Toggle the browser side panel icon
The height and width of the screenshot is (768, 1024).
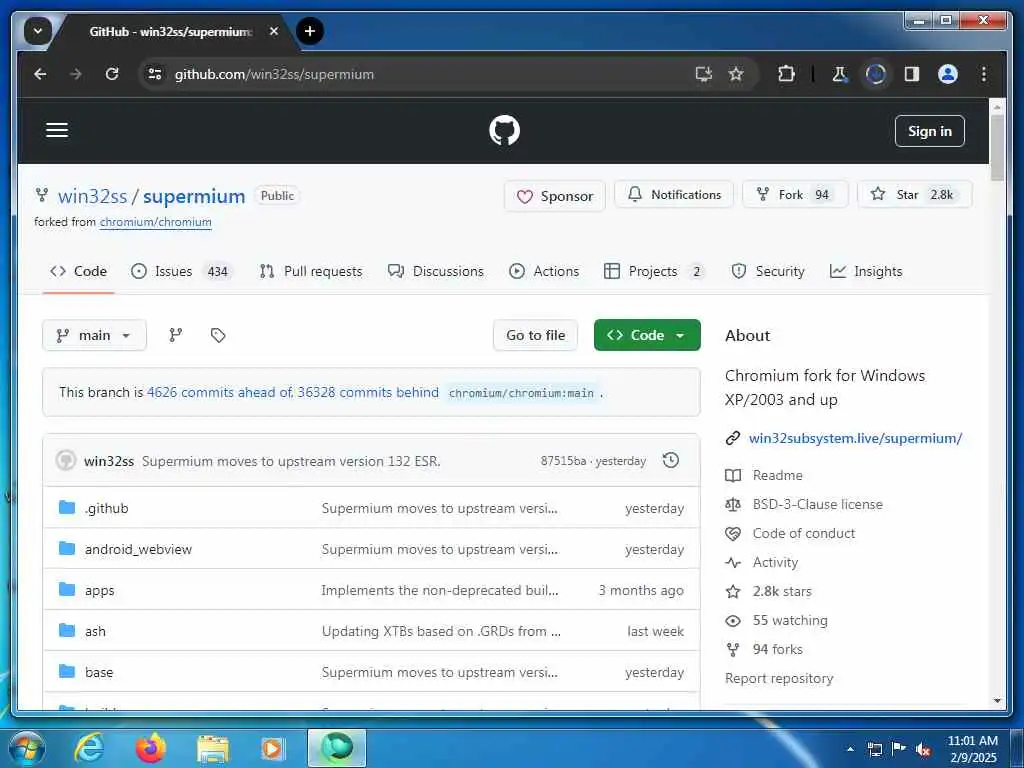coord(912,74)
